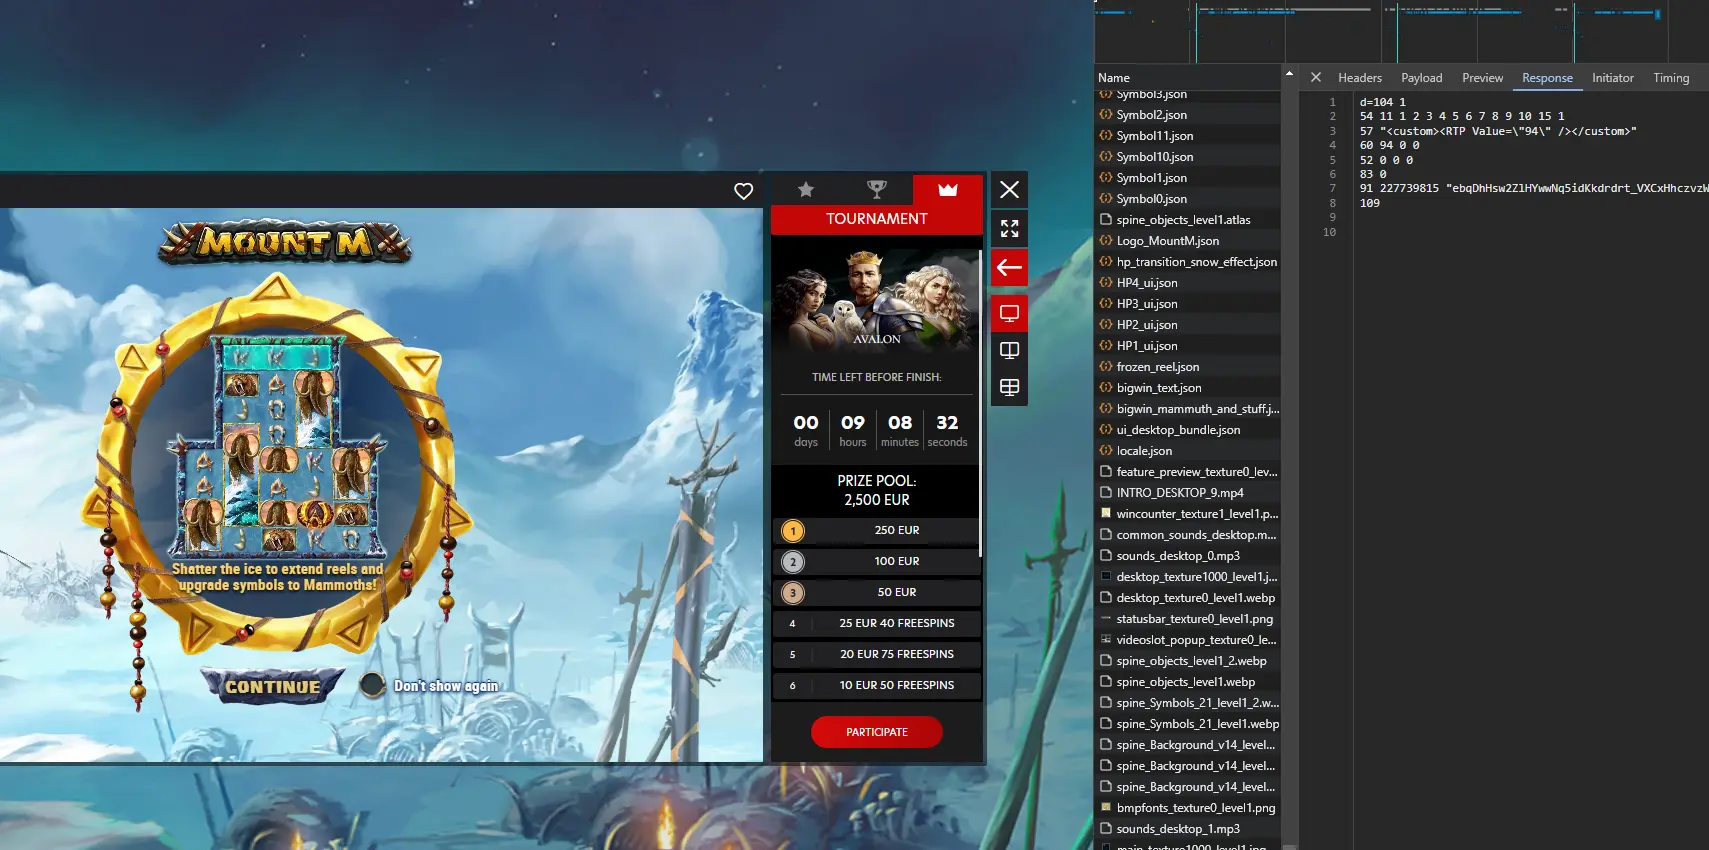Select two-screen split layout icon
Image resolution: width=1709 pixels, height=850 pixels.
[x=1009, y=351]
